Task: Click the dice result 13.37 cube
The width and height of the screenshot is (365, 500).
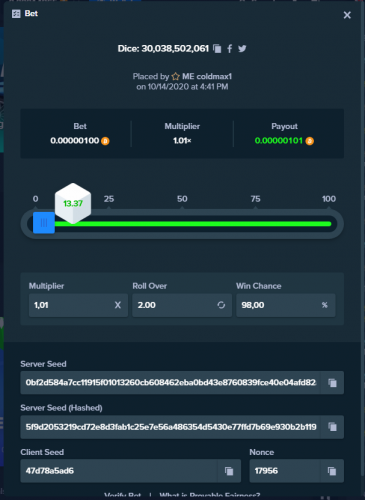Action: (x=73, y=203)
